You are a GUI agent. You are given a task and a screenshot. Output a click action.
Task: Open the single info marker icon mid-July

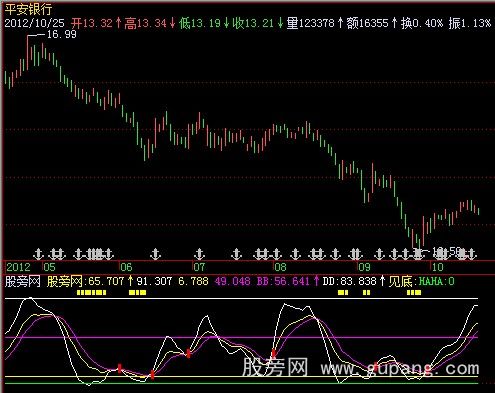(236, 254)
